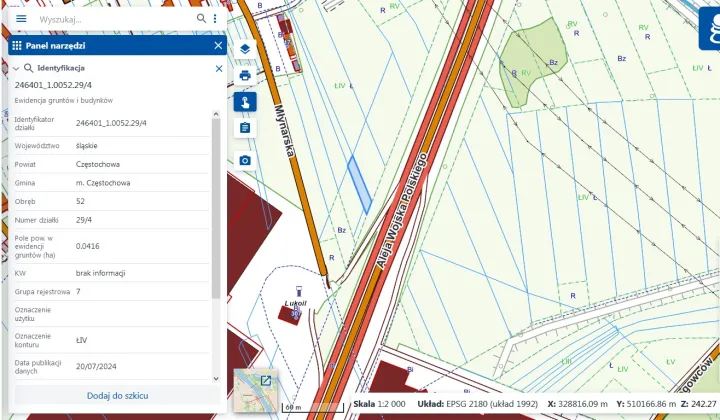Viewport: 720px width, 420px height.
Task: Open the map layers tool
Action: (245, 48)
